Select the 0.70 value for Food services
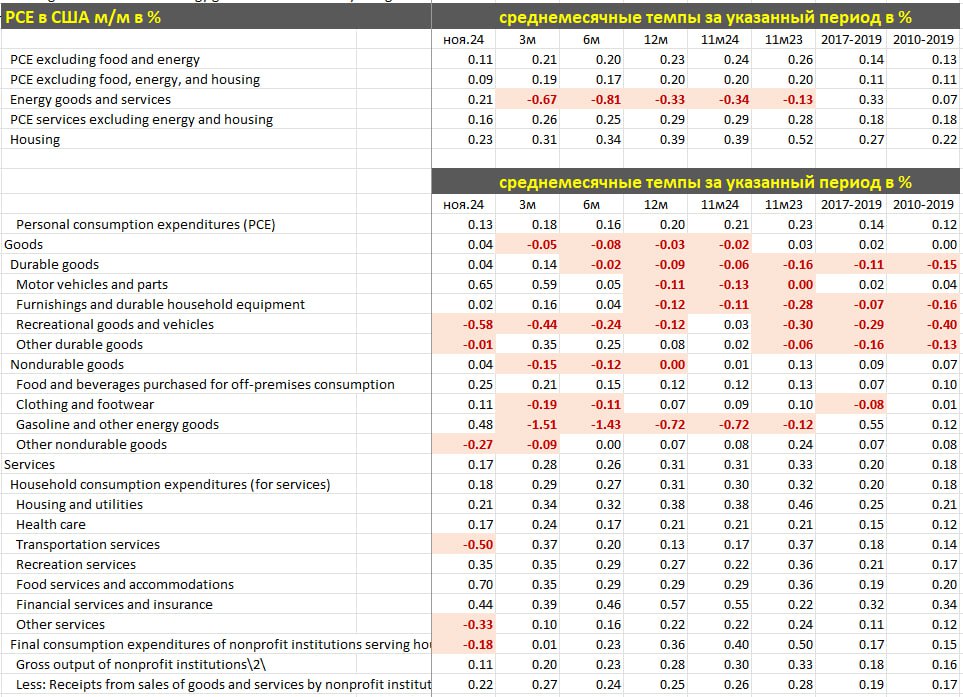 pos(480,585)
